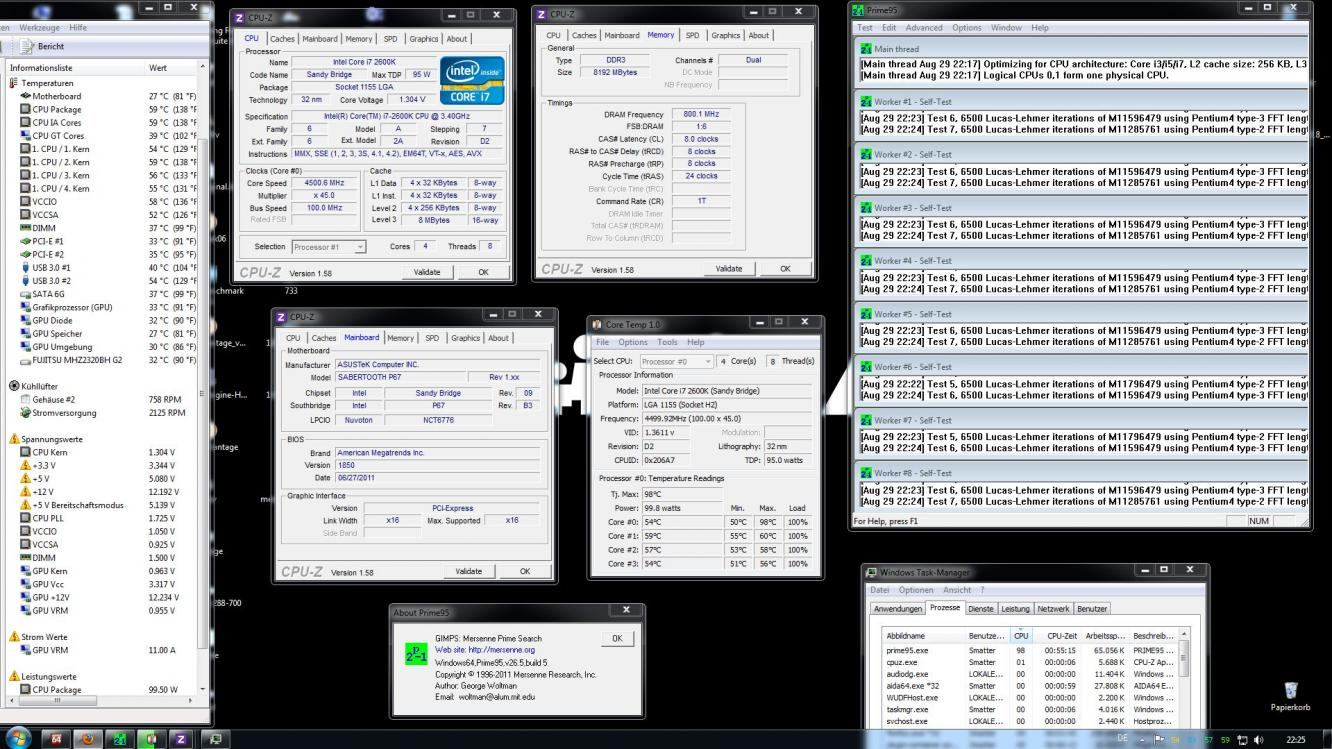Select the +12 V voltage warning icon

click(x=26, y=491)
